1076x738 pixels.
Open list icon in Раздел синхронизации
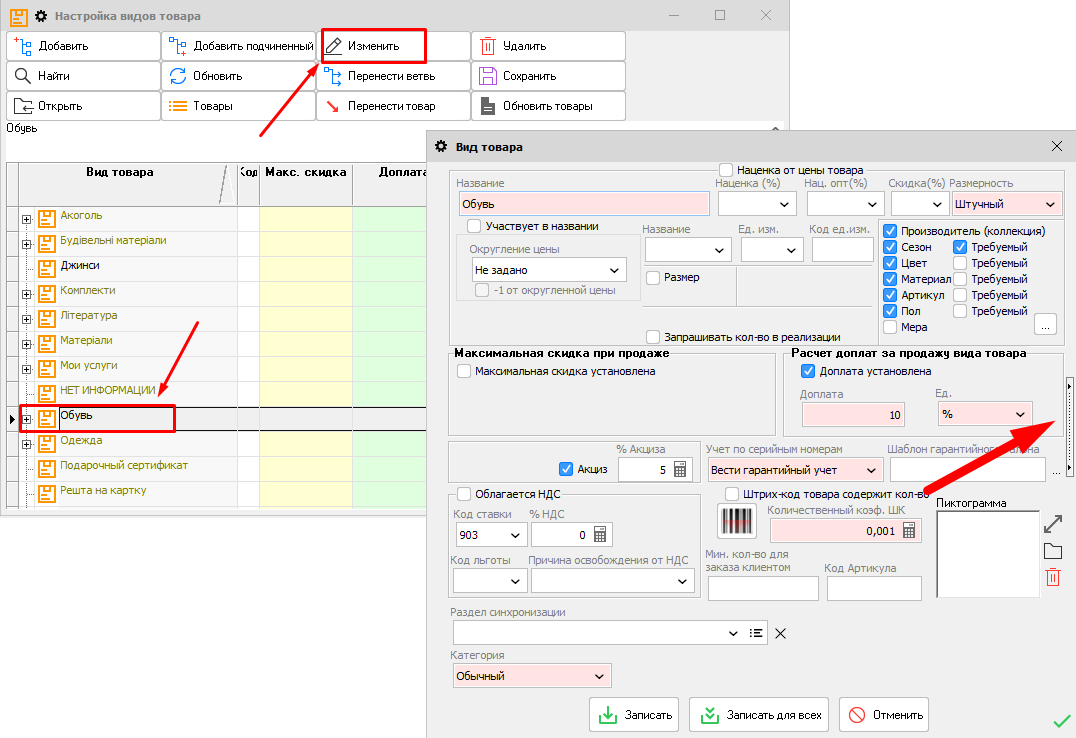(x=758, y=632)
